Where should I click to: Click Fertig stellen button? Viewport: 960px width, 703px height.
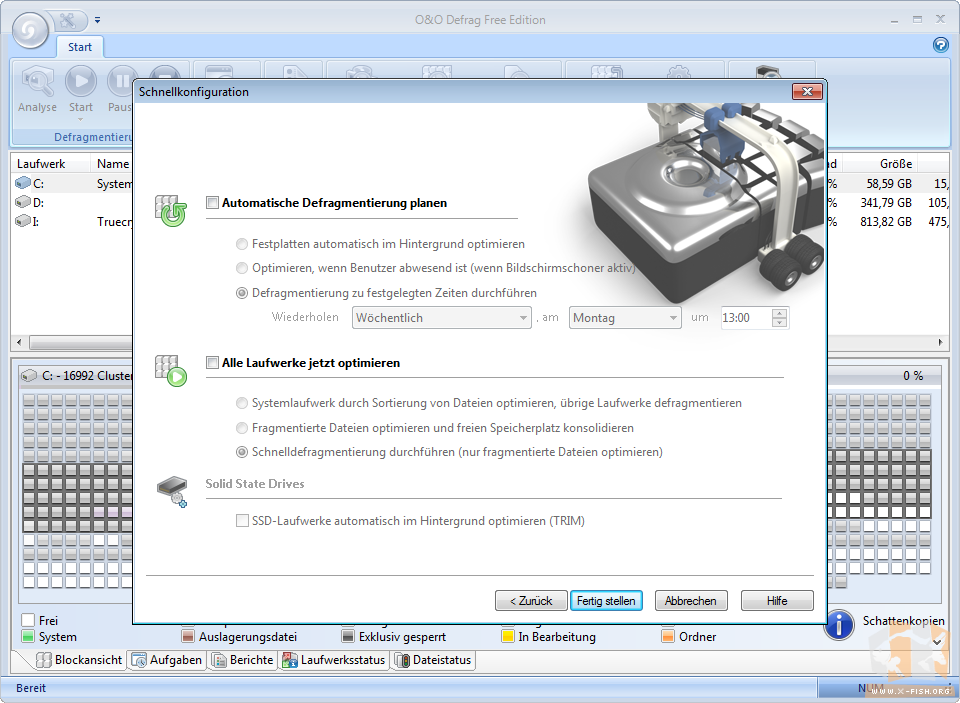click(x=606, y=601)
